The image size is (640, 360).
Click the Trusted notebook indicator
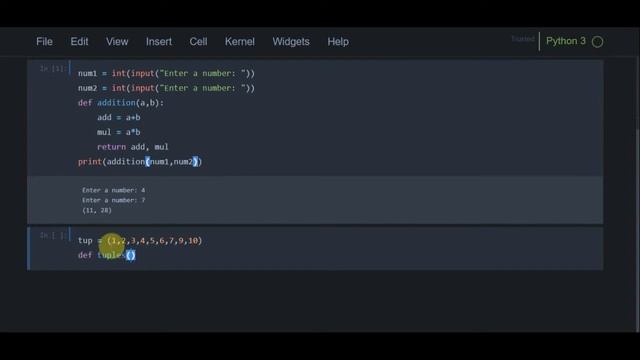coord(523,39)
